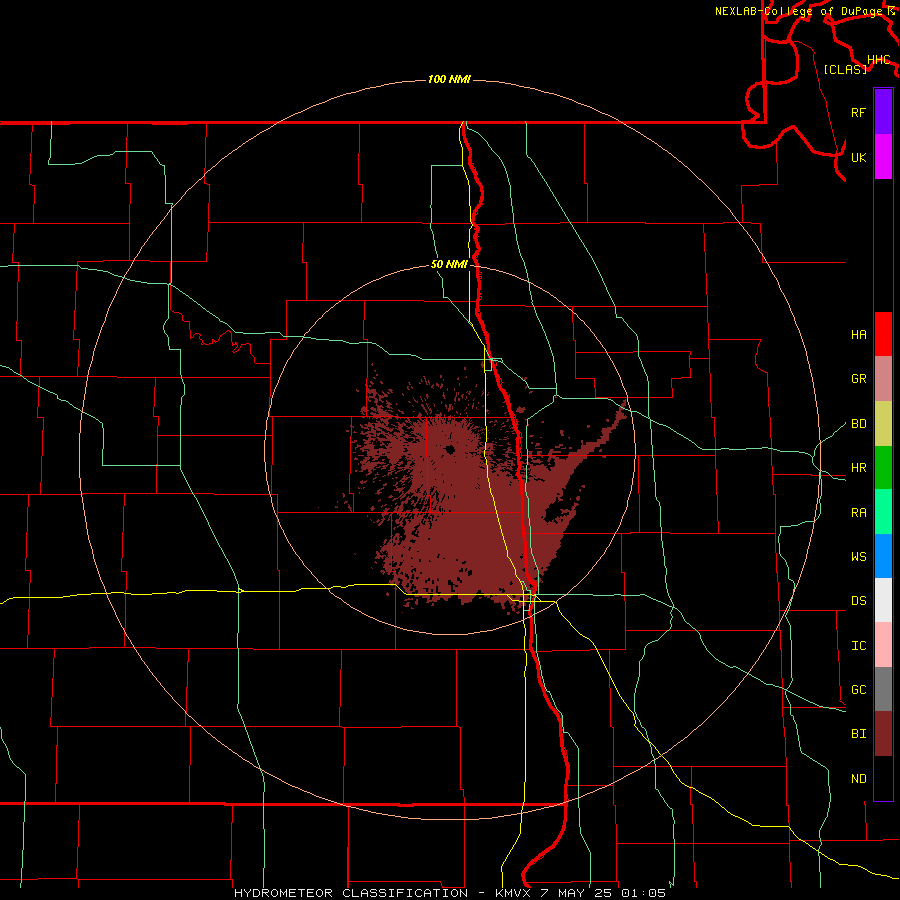Click the HR legend label

(x=858, y=468)
